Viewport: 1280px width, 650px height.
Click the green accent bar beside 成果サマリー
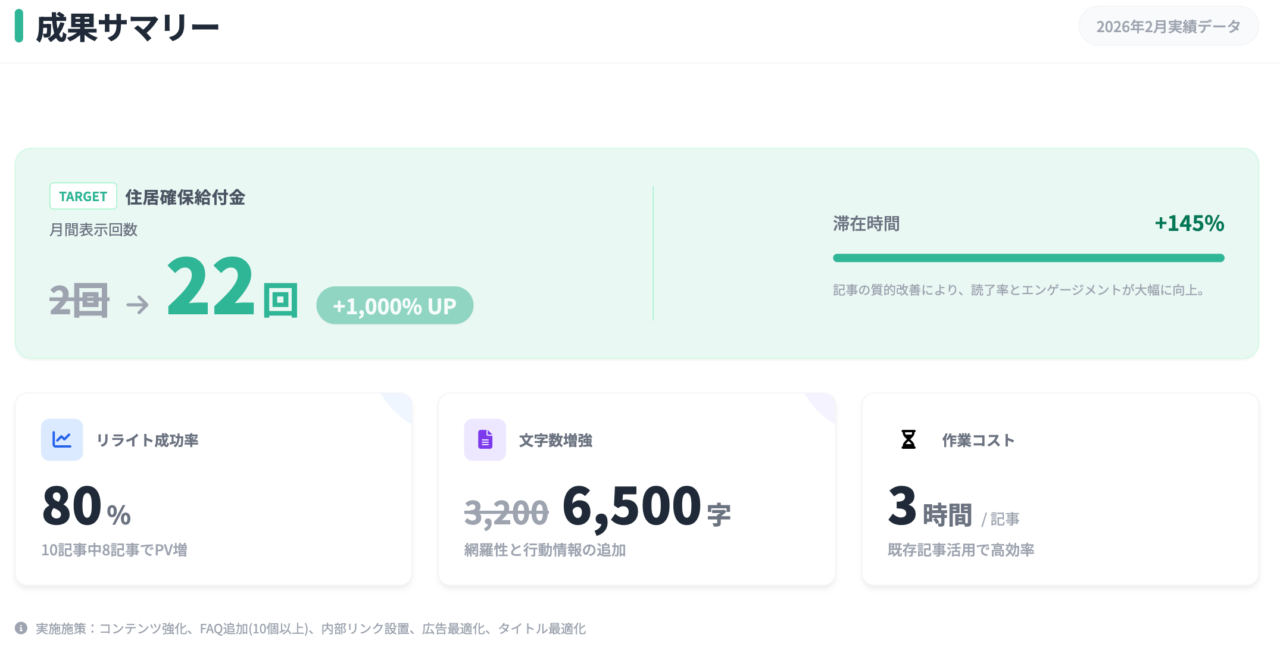19,26
